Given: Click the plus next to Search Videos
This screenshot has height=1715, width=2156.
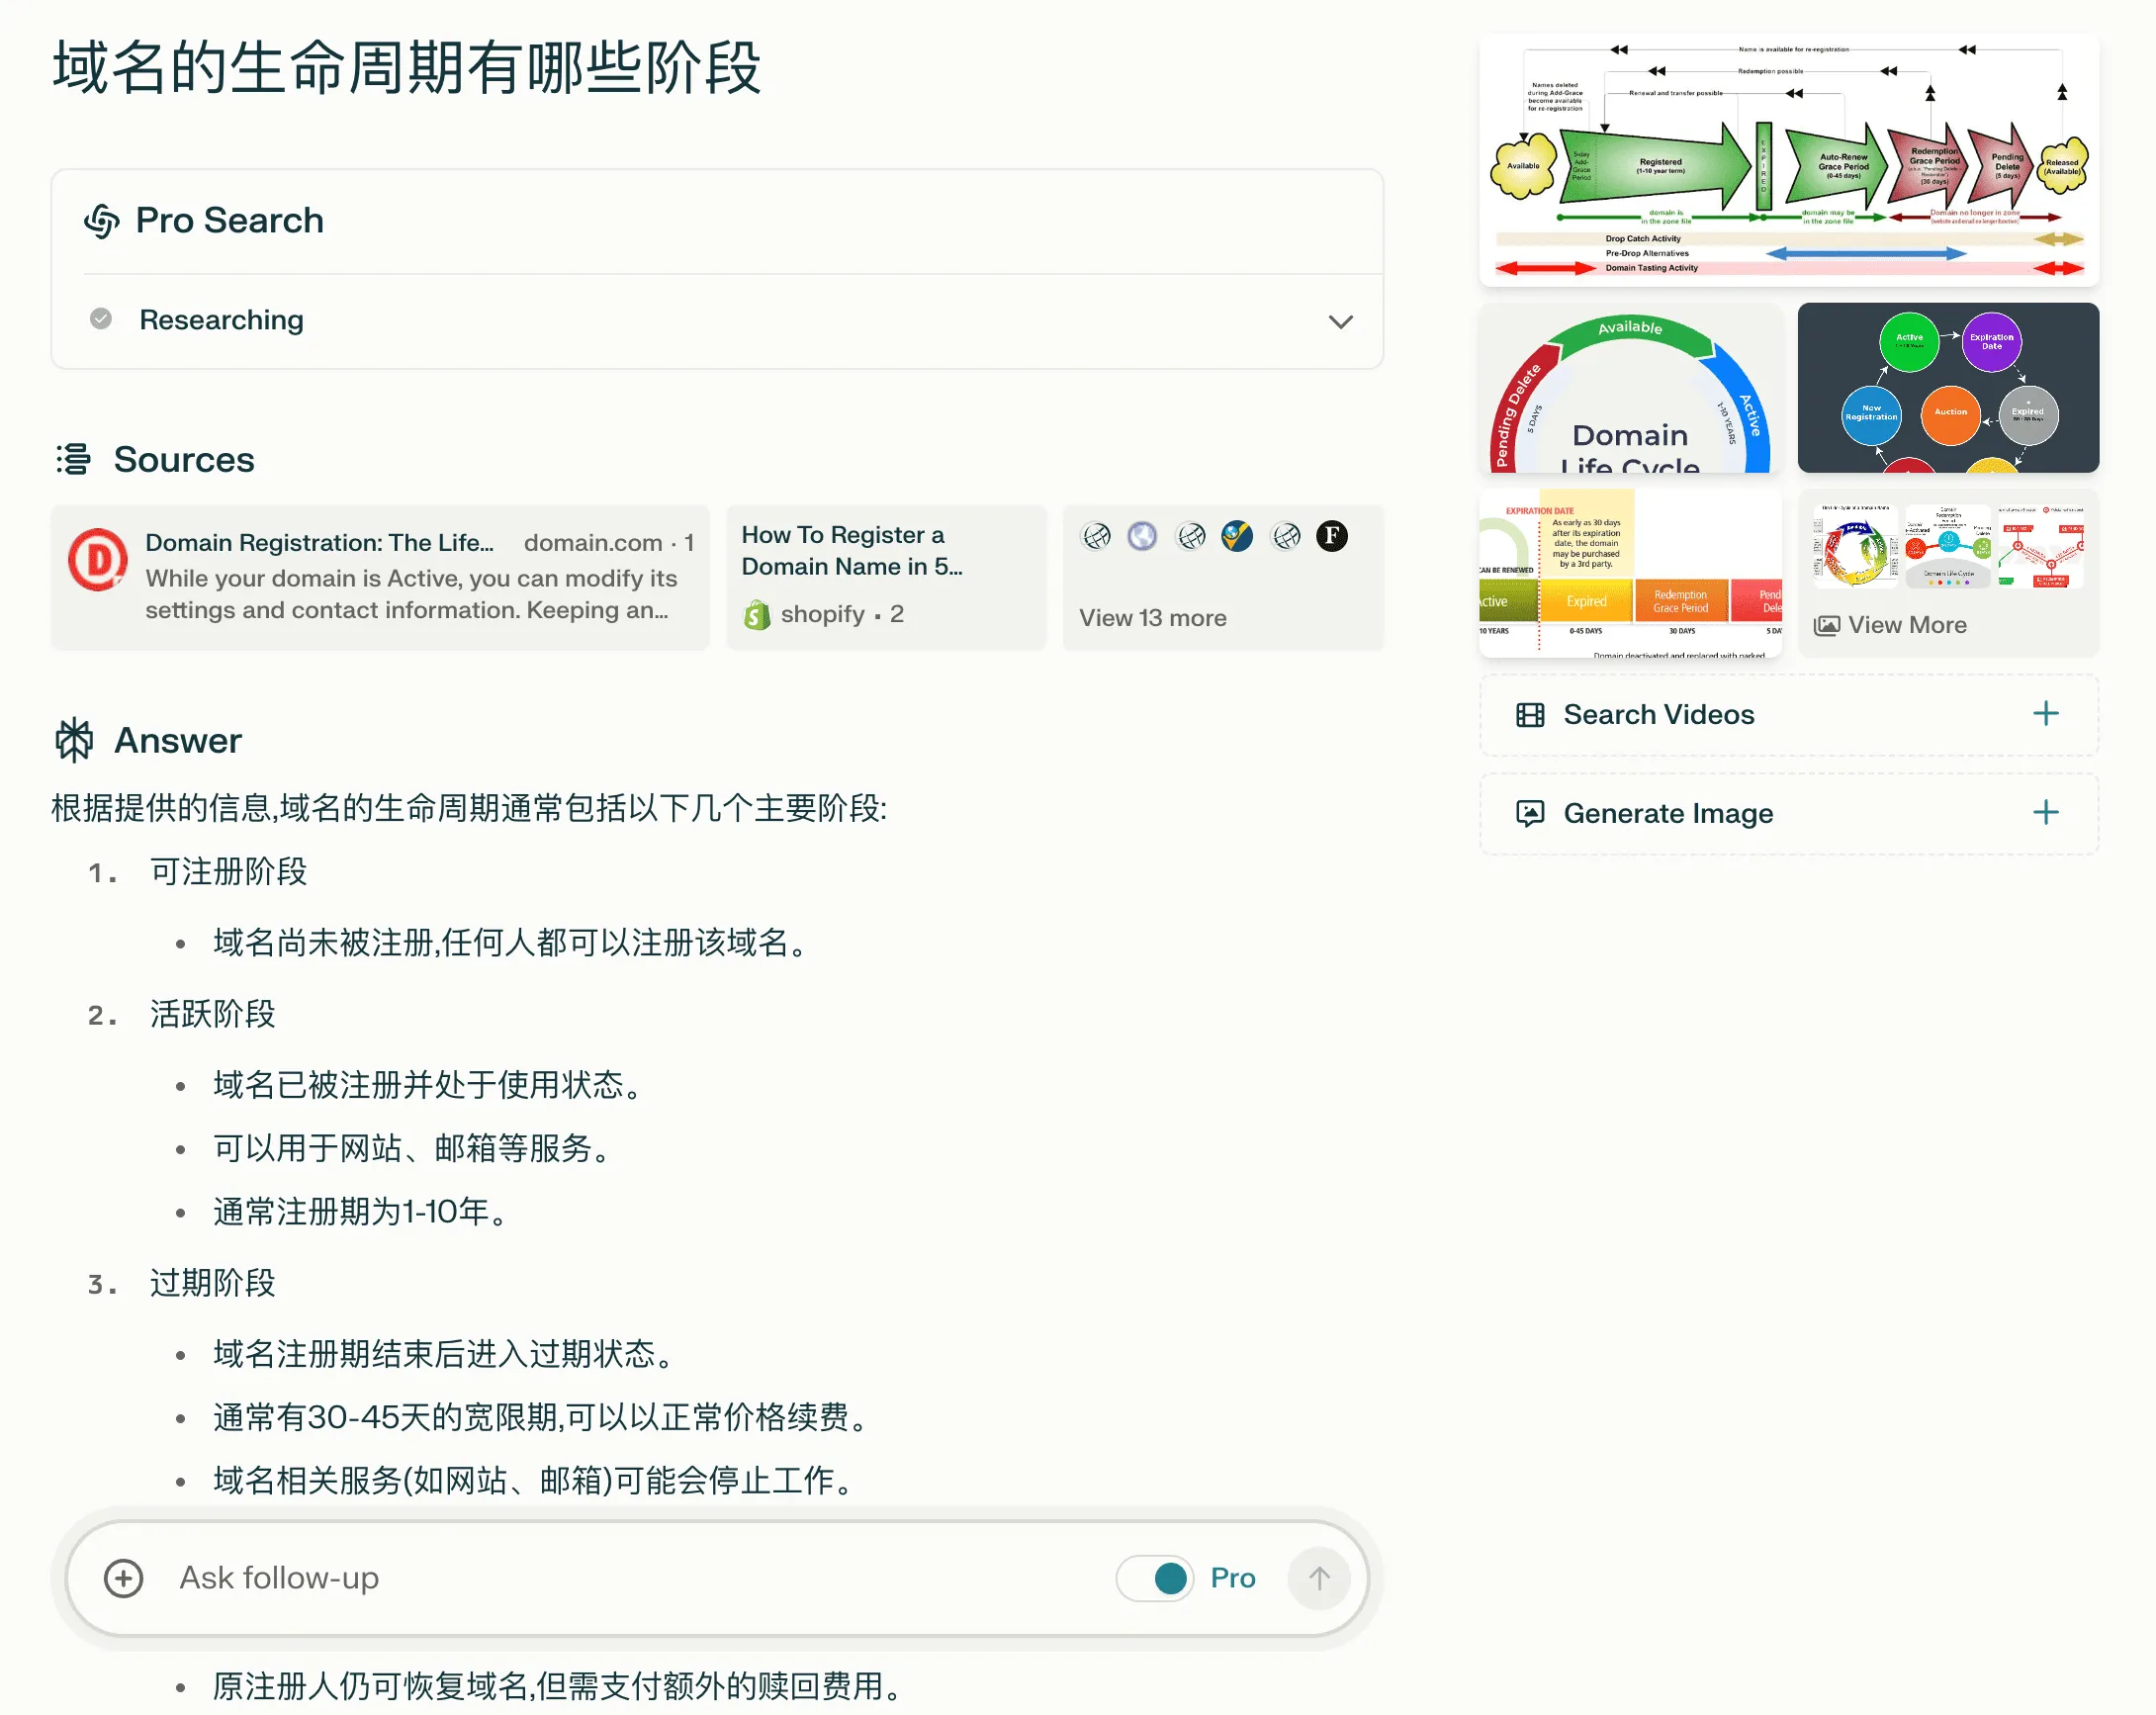Looking at the screenshot, I should pos(2046,714).
